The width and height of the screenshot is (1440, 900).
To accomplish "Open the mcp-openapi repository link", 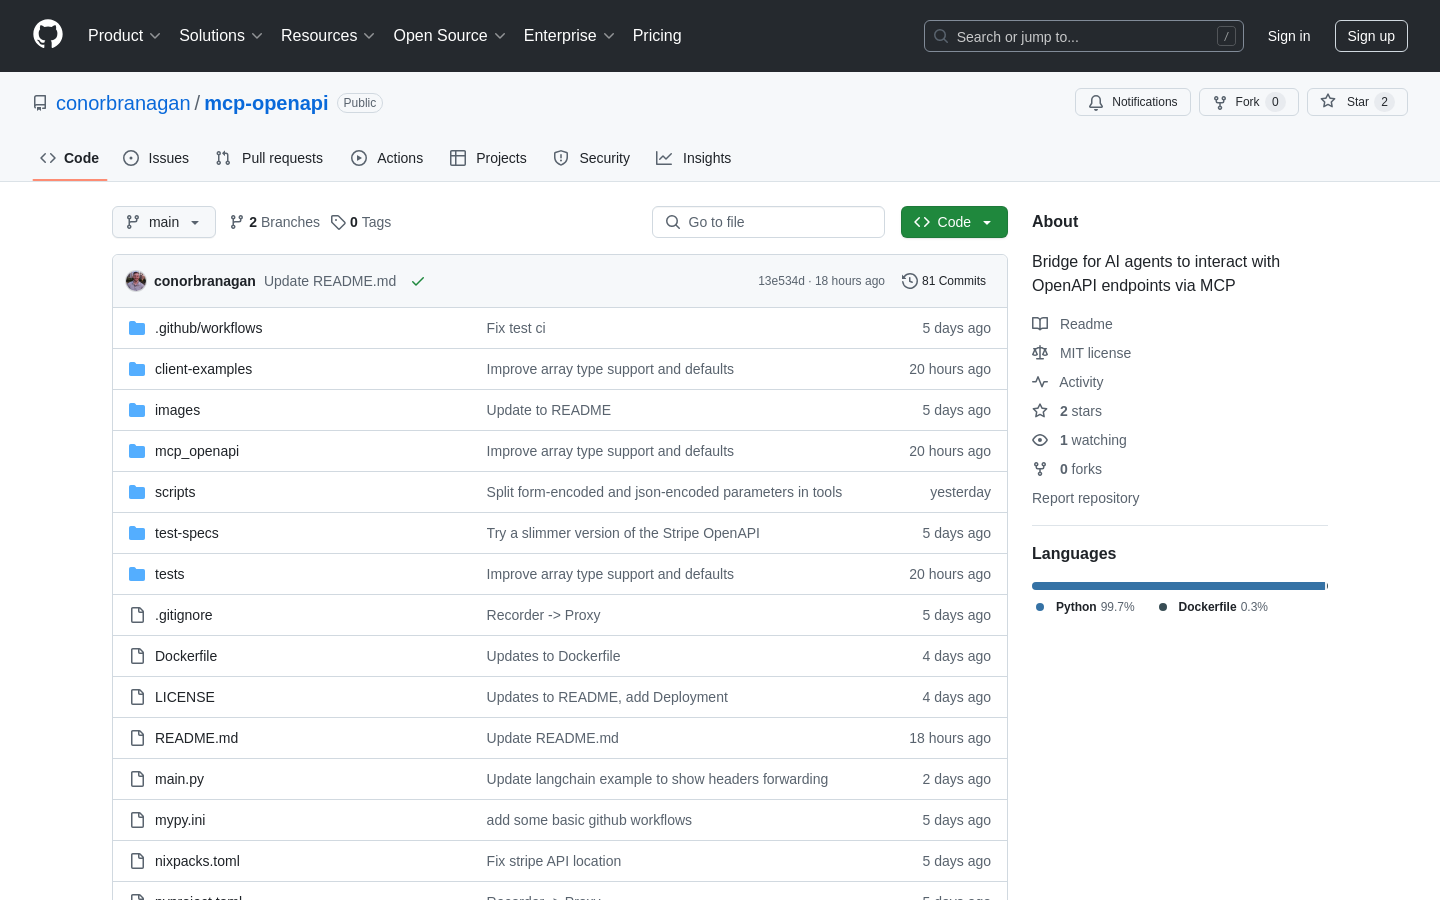I will pyautogui.click(x=266, y=103).
